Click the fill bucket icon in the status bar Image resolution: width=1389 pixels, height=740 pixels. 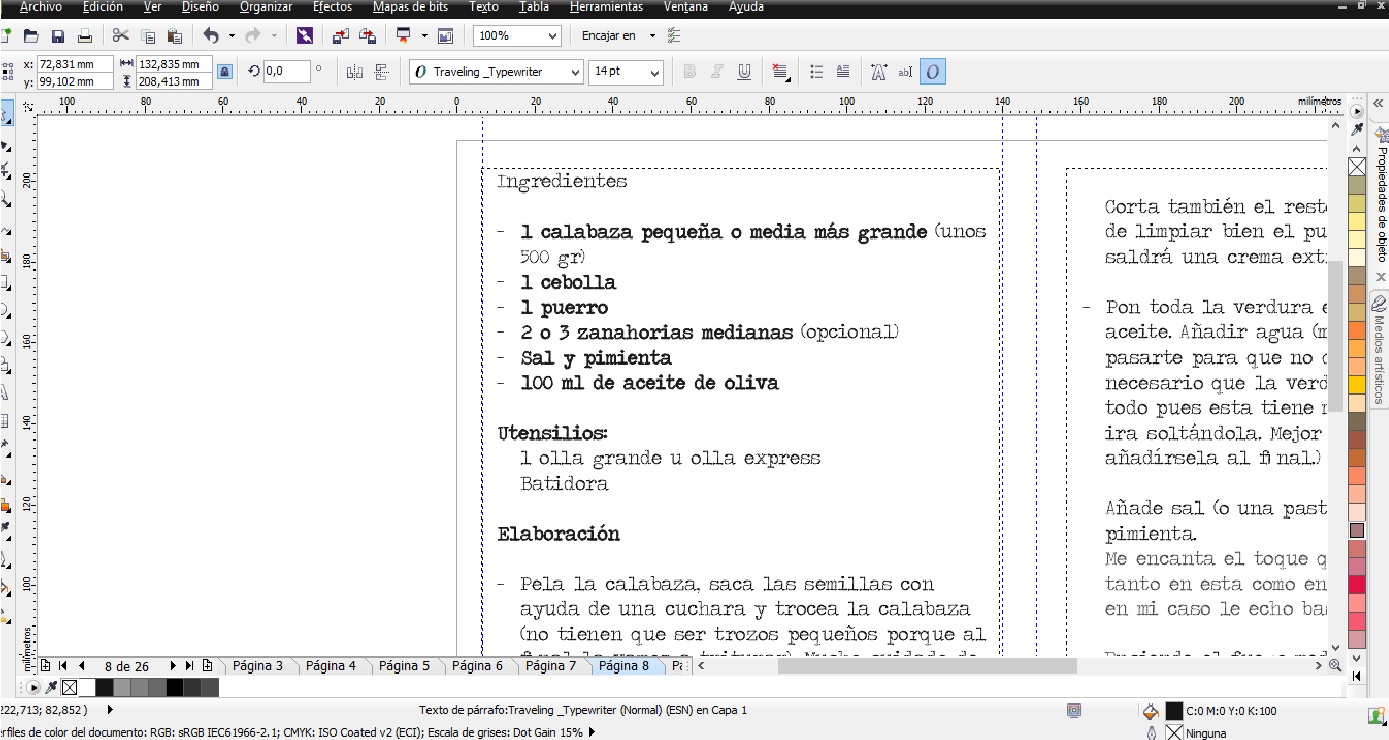point(1151,711)
